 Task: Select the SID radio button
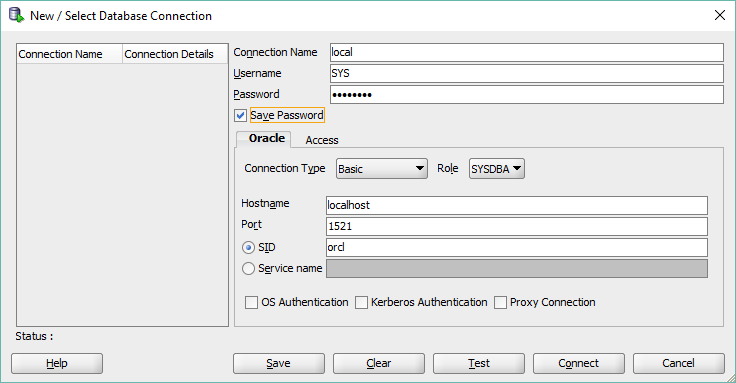click(248, 247)
